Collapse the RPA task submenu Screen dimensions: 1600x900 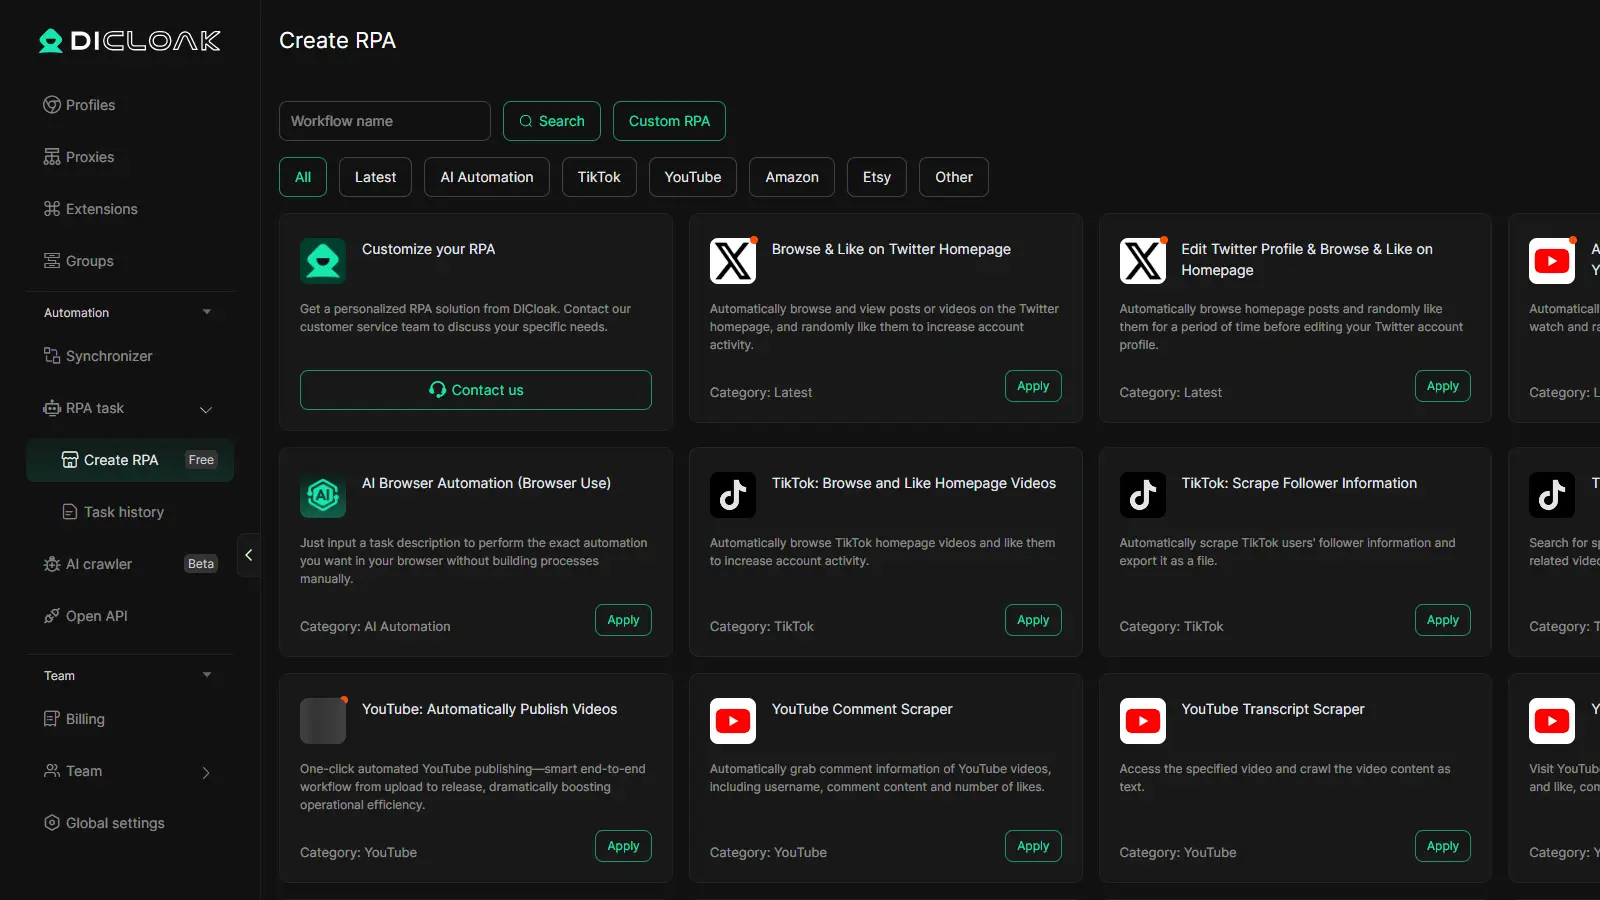pyautogui.click(x=206, y=409)
